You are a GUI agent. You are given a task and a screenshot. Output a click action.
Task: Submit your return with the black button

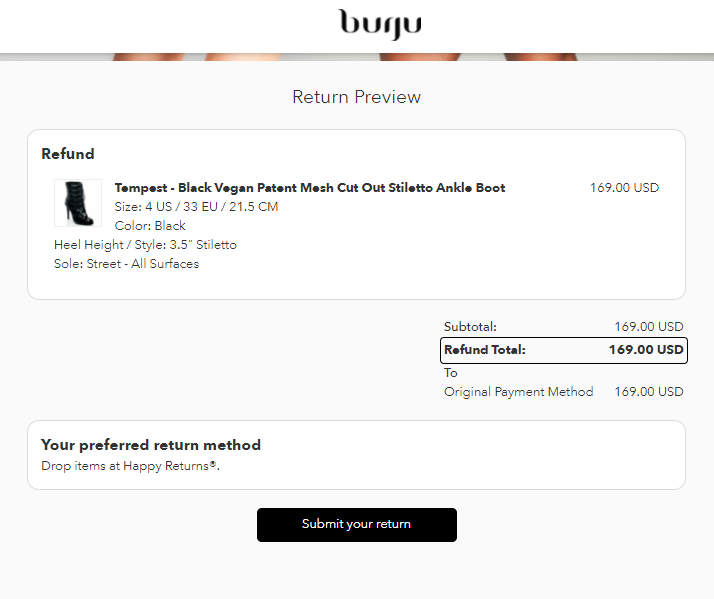click(x=357, y=525)
